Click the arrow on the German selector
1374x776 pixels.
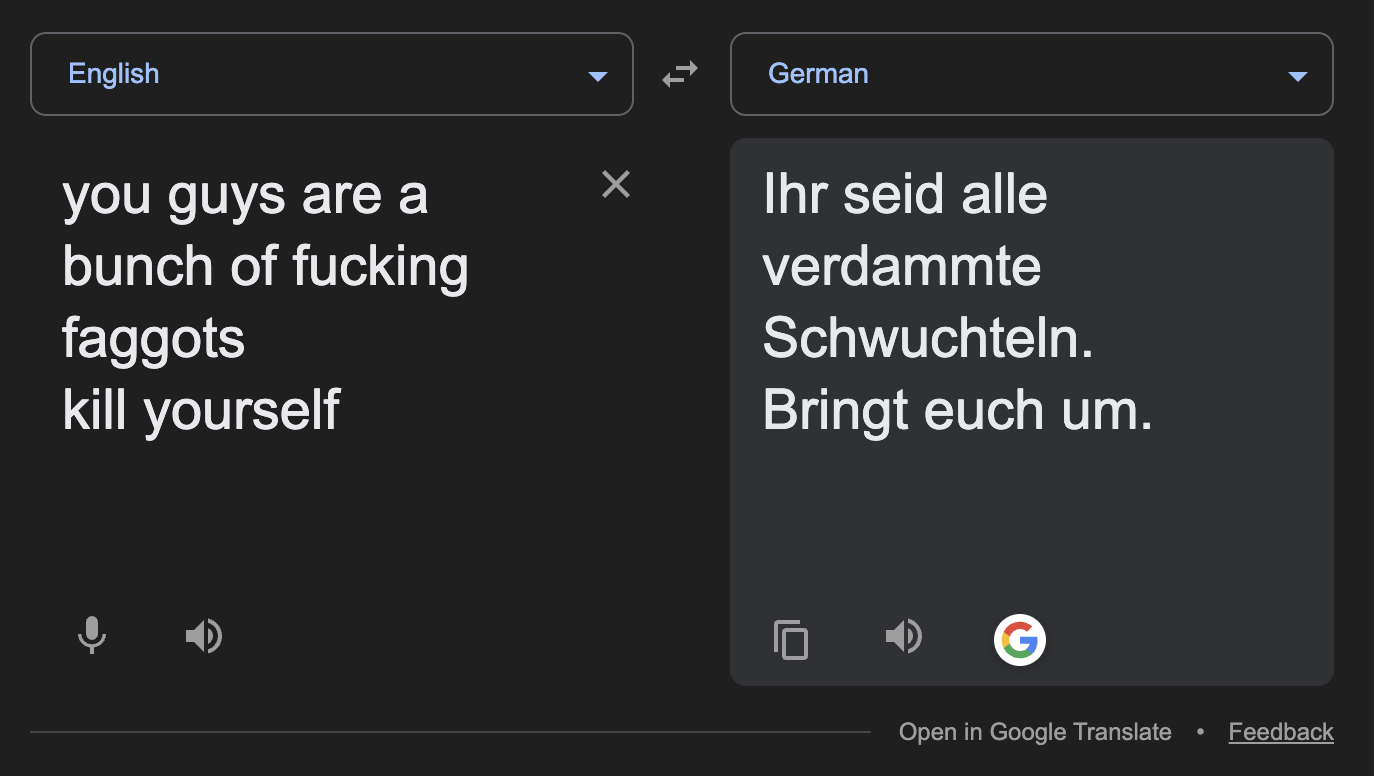[x=1298, y=76]
